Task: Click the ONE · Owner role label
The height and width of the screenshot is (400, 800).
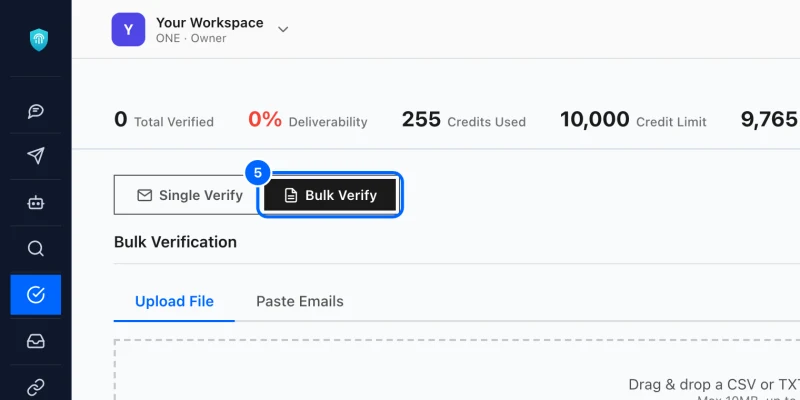Action: pos(191,38)
